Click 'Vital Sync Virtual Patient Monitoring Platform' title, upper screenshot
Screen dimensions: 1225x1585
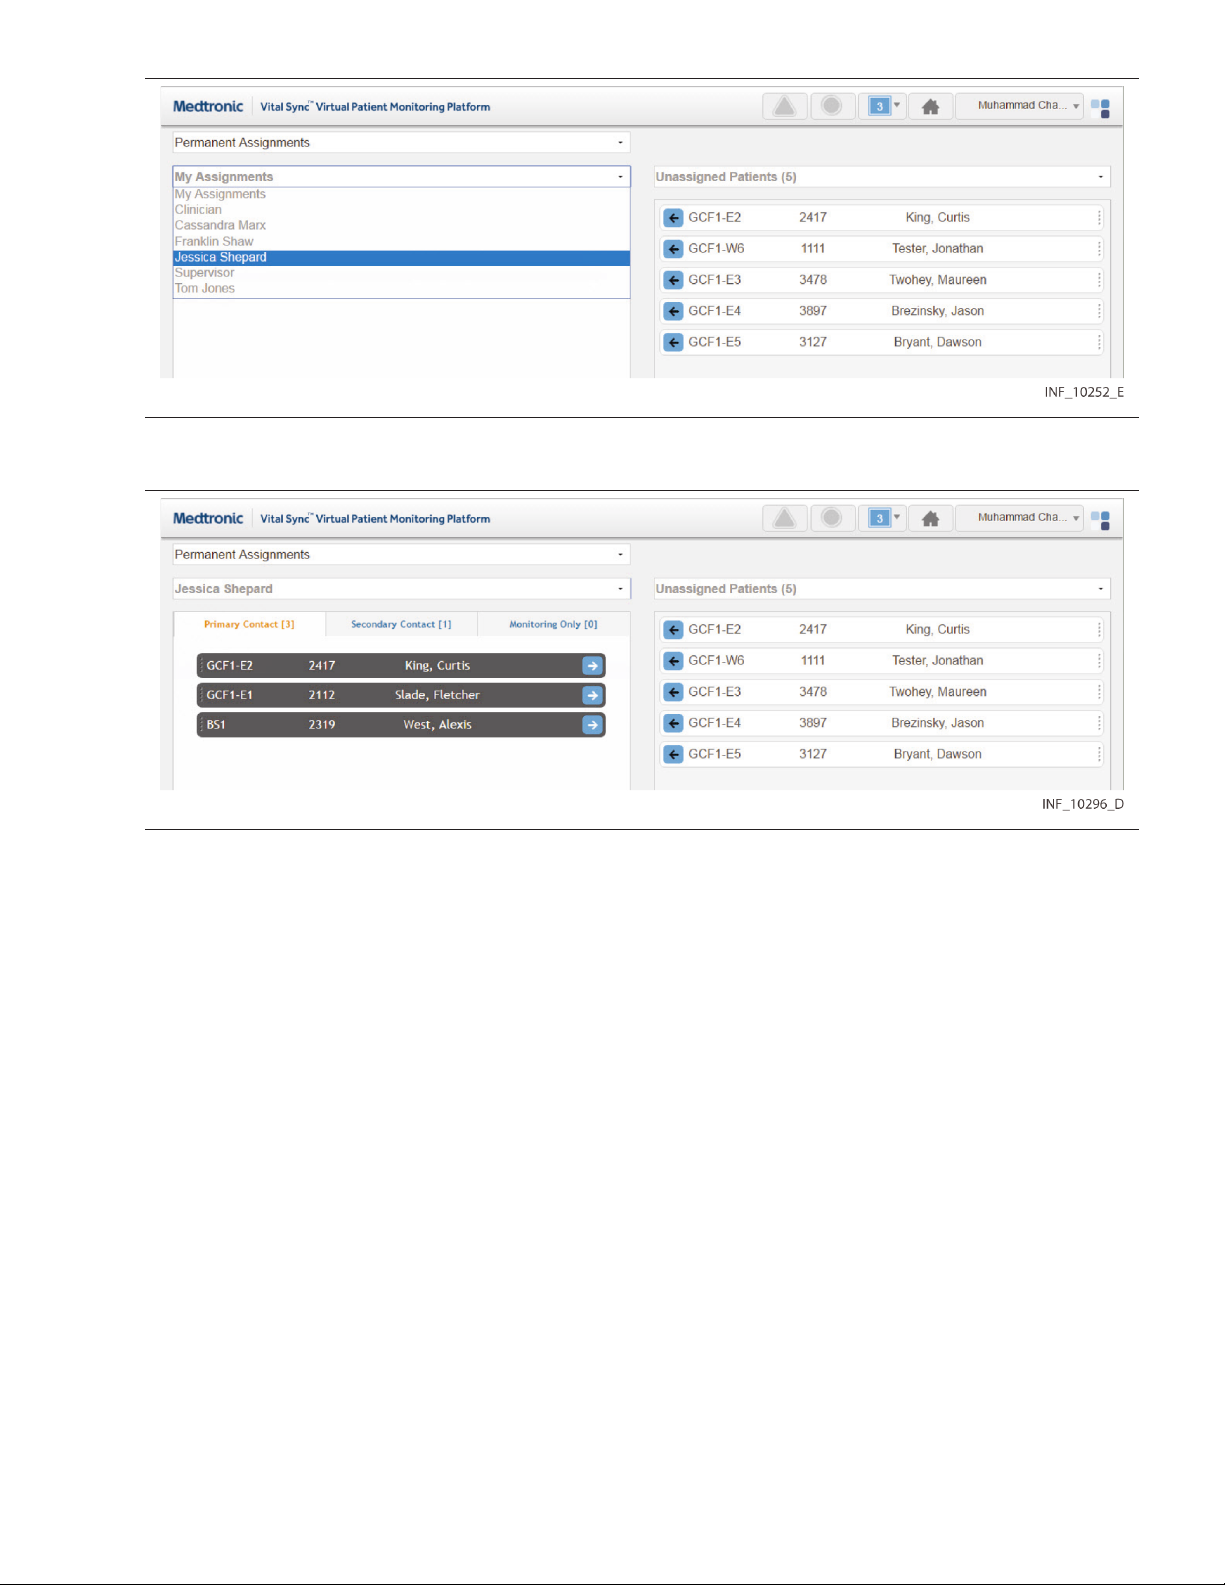click(375, 107)
